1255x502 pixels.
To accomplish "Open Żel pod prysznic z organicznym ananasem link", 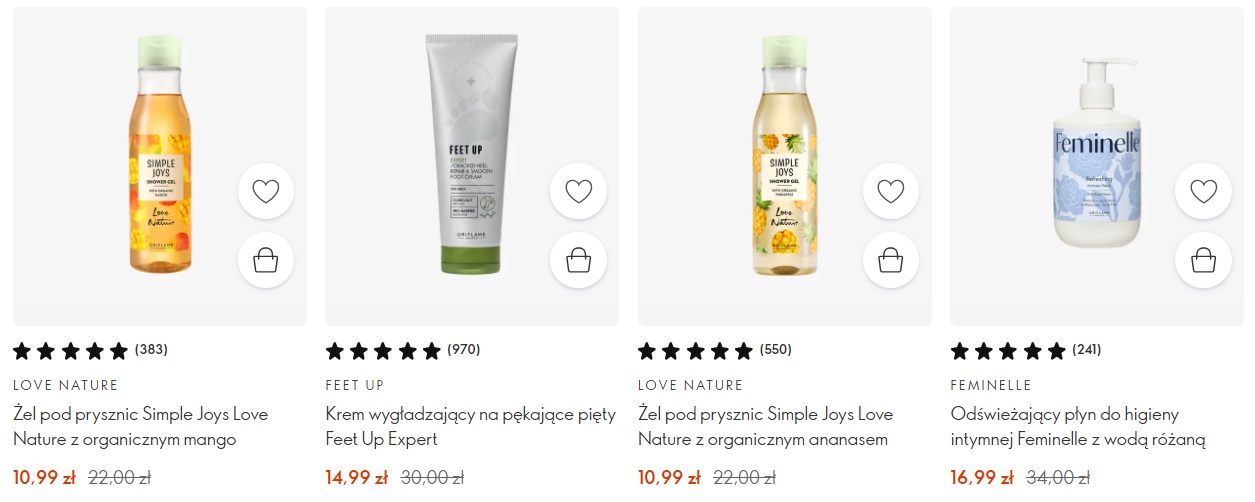I will 766,426.
